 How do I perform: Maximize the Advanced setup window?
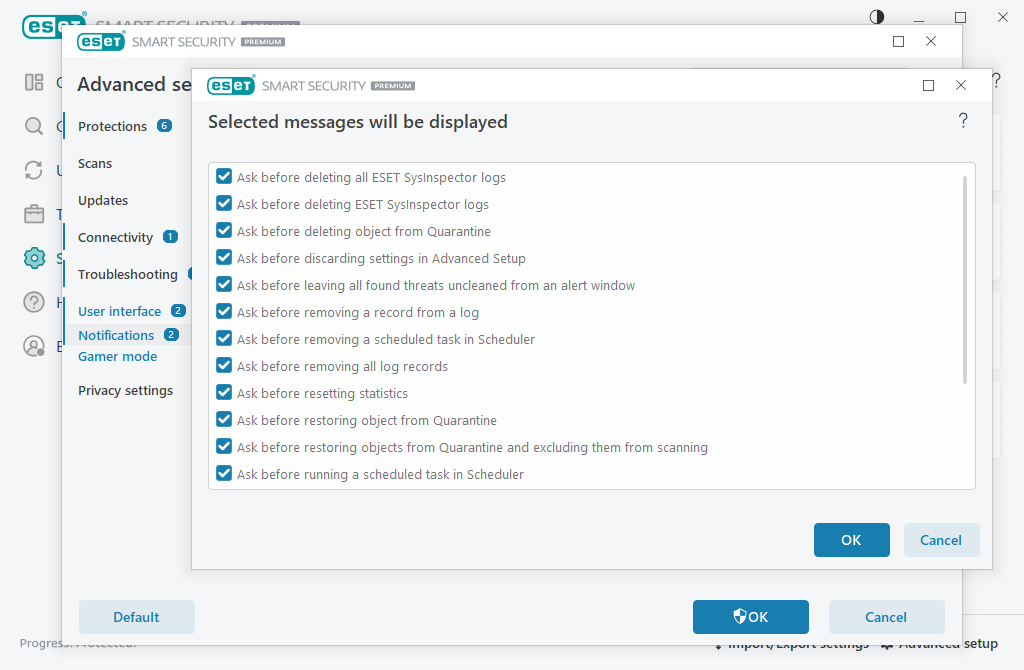pyautogui.click(x=899, y=42)
